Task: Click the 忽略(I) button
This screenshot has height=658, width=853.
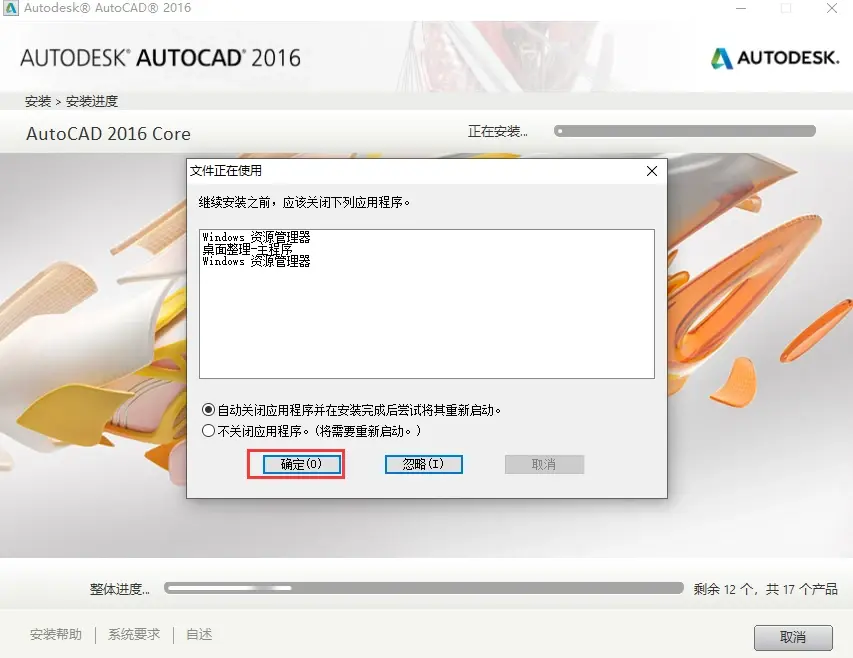Action: tap(424, 464)
